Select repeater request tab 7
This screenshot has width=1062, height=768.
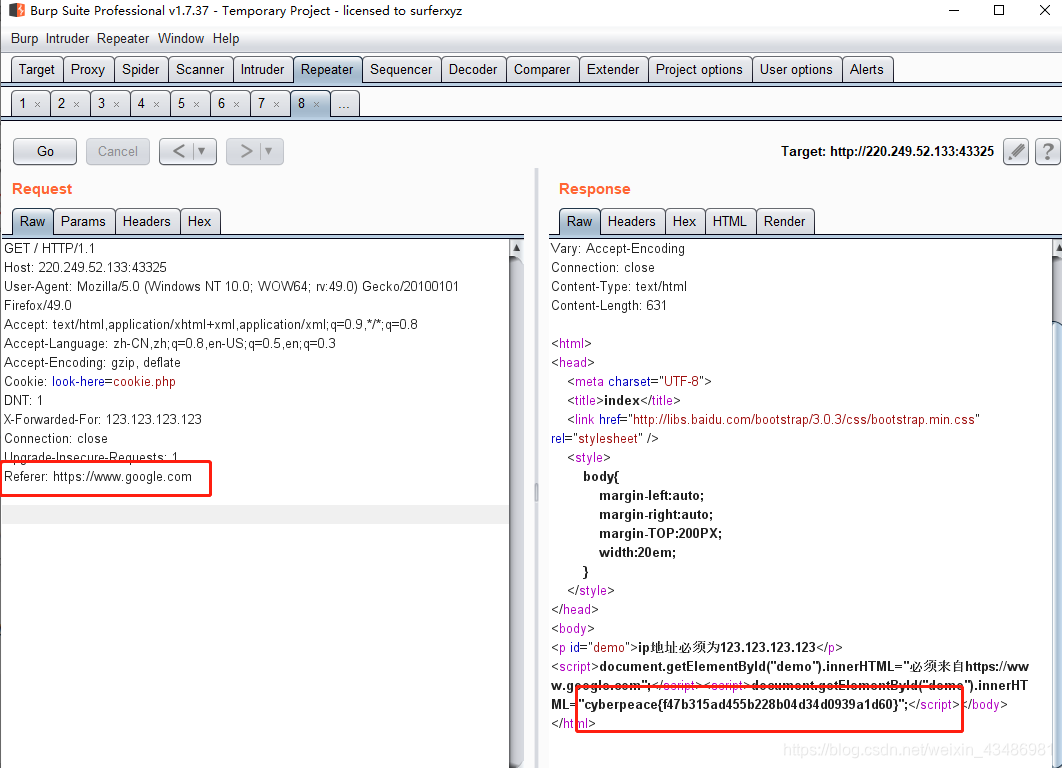click(x=261, y=104)
